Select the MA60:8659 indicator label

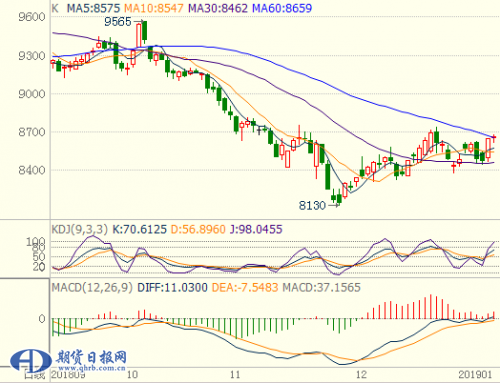(282, 8)
